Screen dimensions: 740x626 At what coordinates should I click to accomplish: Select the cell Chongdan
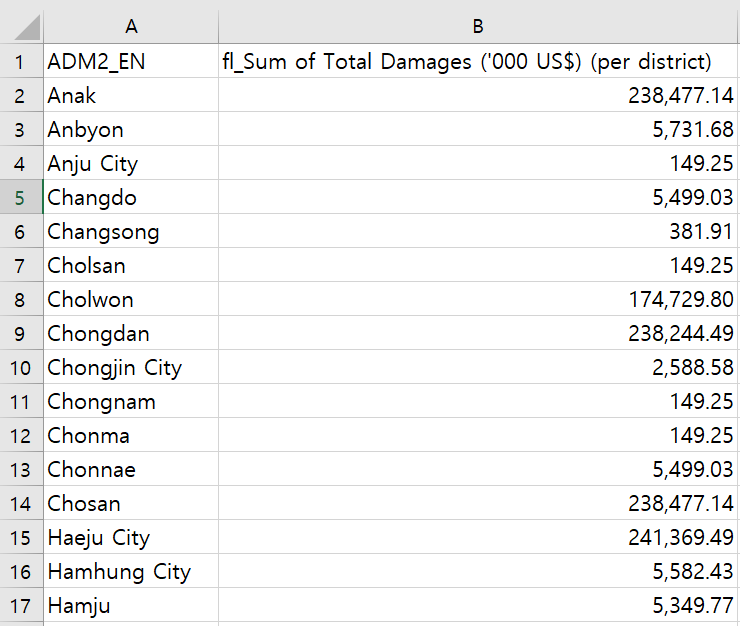click(x=131, y=333)
